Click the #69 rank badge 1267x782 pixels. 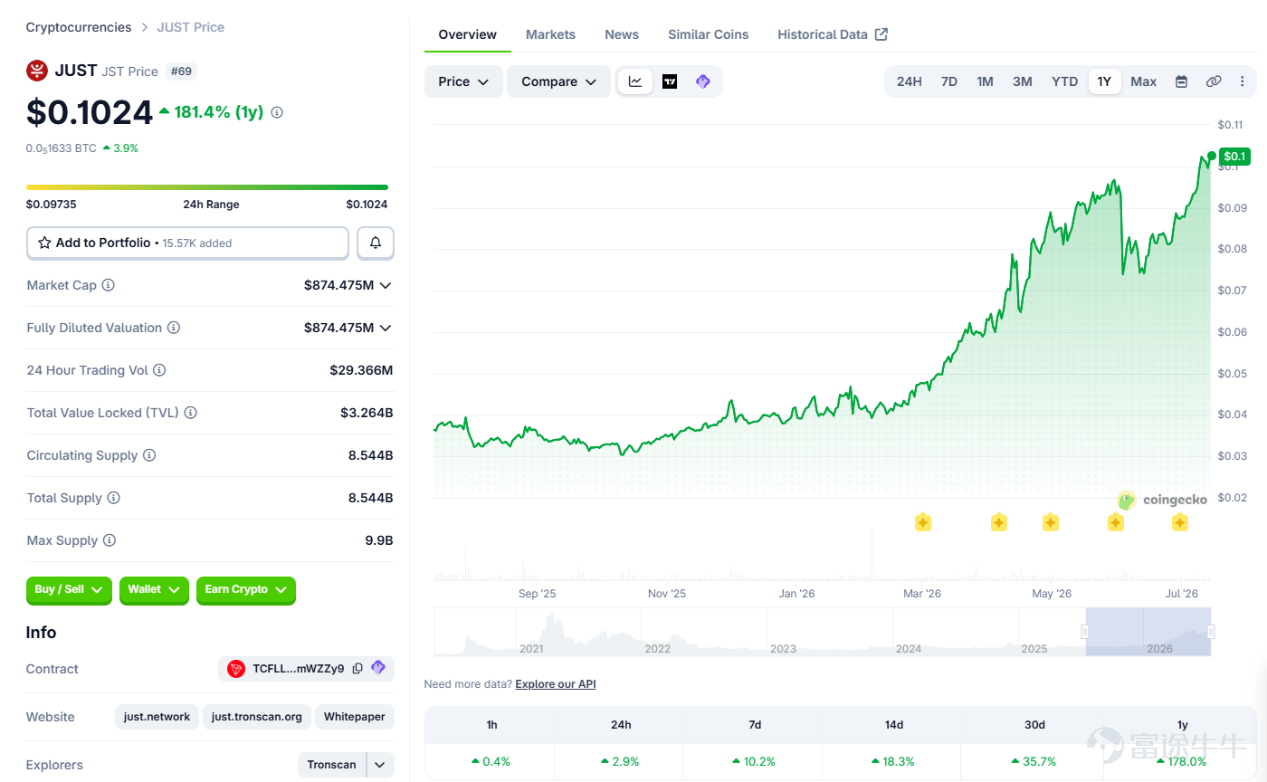coord(181,71)
